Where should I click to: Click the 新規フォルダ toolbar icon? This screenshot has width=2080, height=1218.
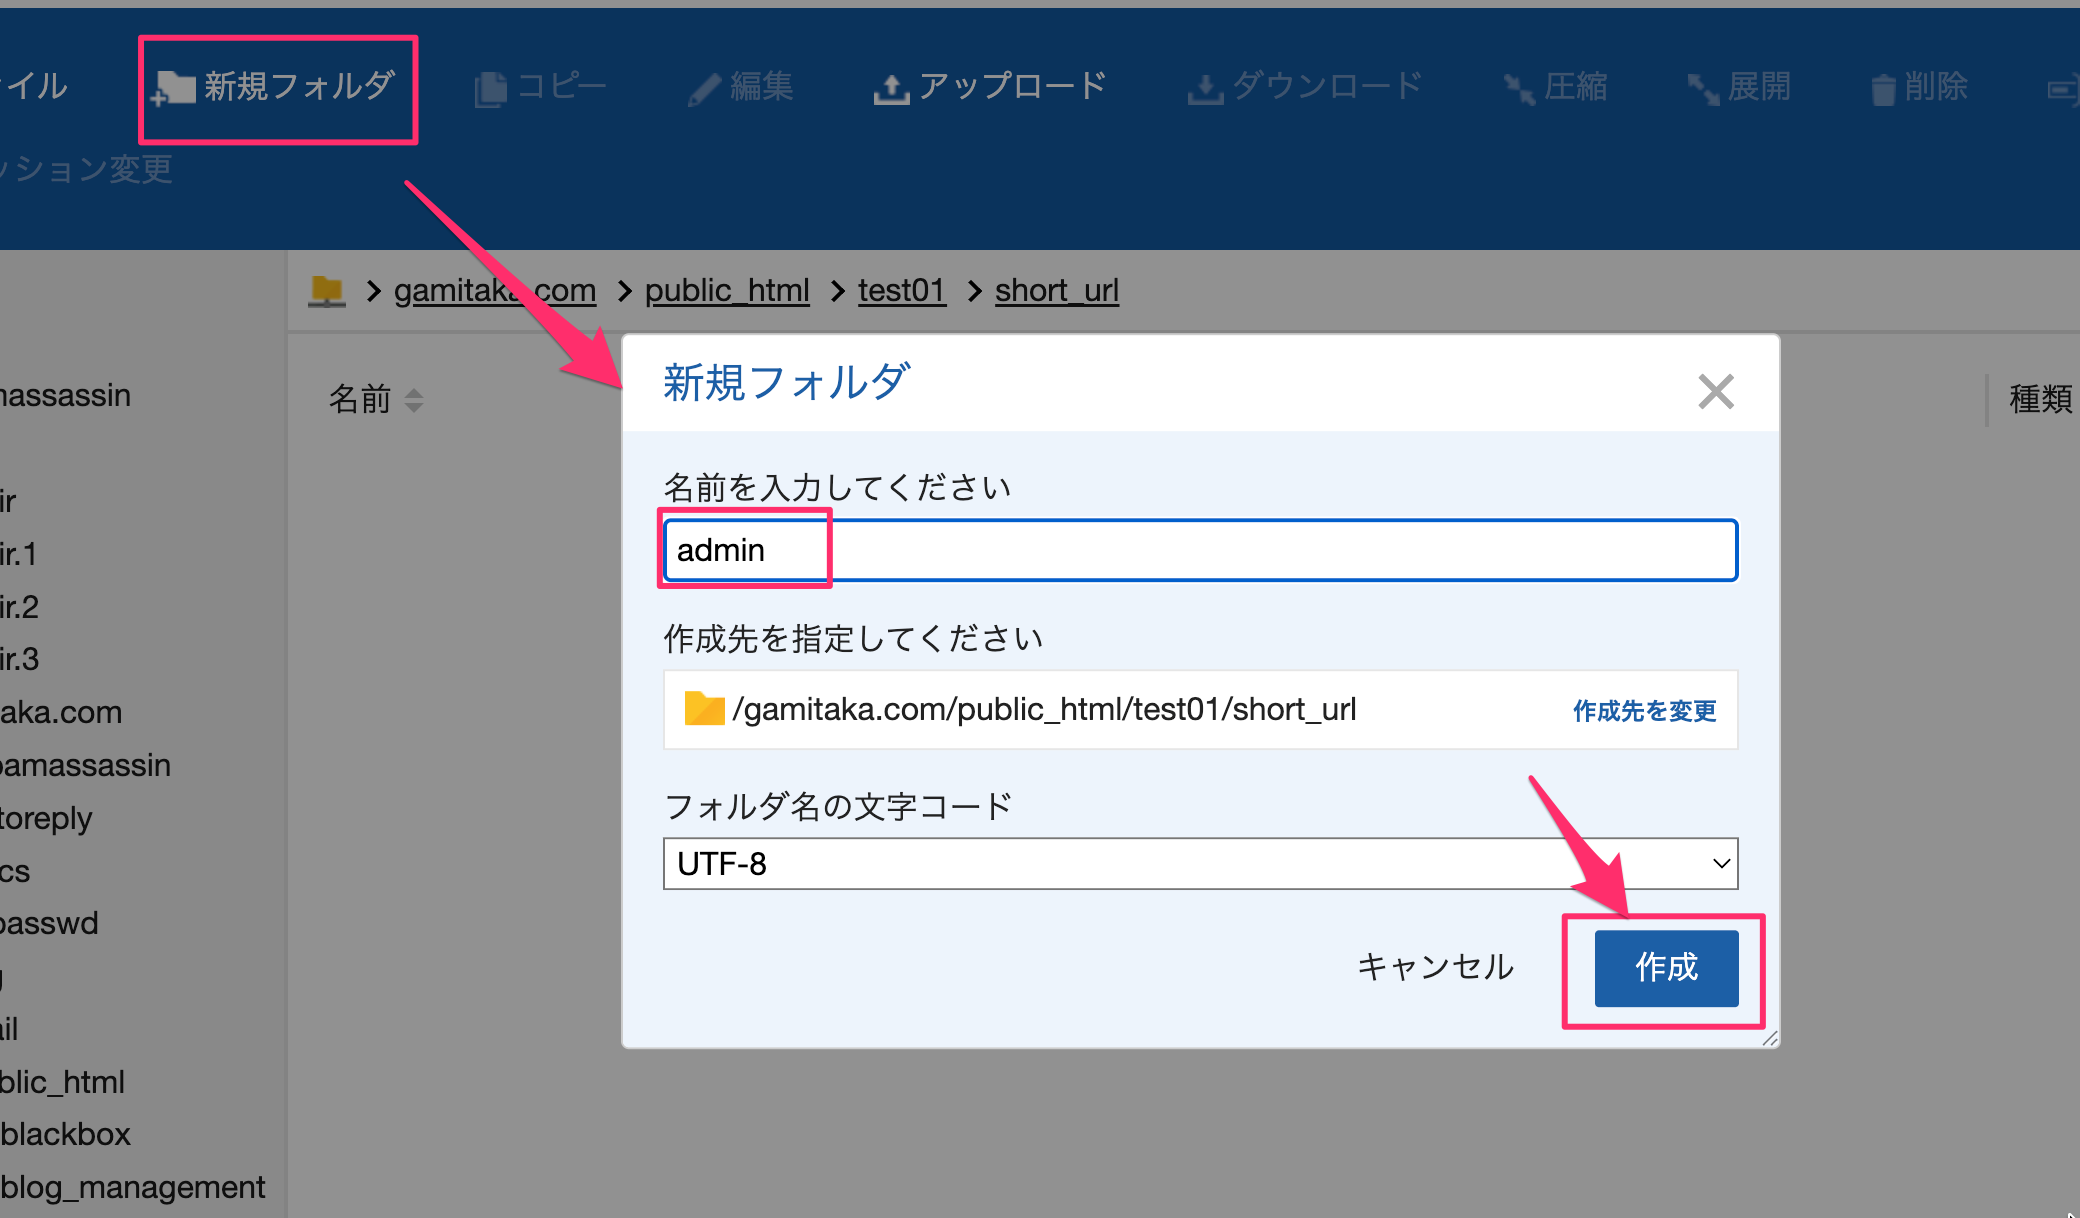[x=174, y=89]
